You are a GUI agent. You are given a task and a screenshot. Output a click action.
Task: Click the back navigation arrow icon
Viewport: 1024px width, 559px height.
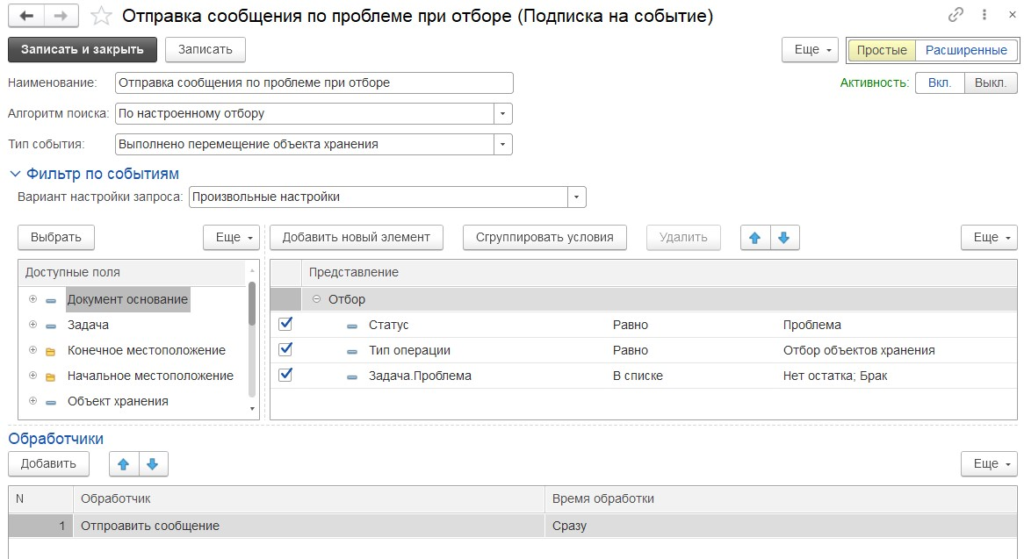point(26,16)
